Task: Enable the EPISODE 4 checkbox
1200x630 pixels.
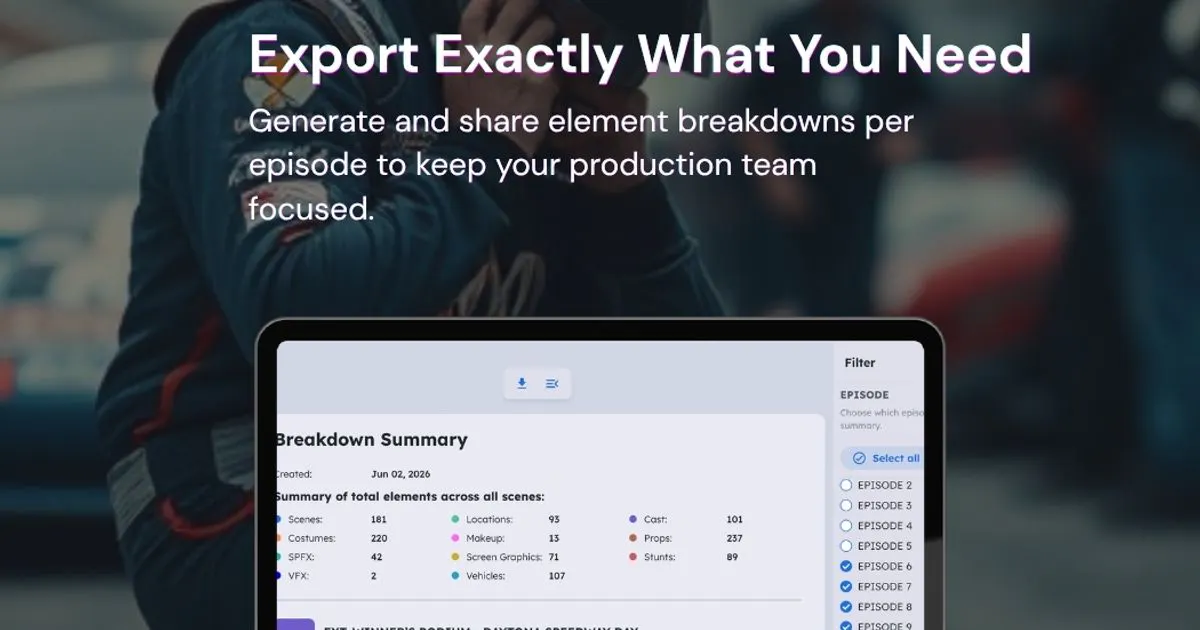Action: coord(846,526)
